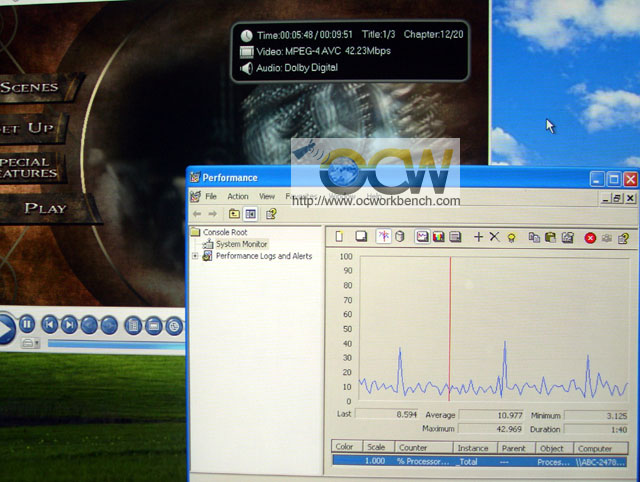The width and height of the screenshot is (640, 482).
Task: Select the % Processor _Total counter row
Action: pos(480,461)
